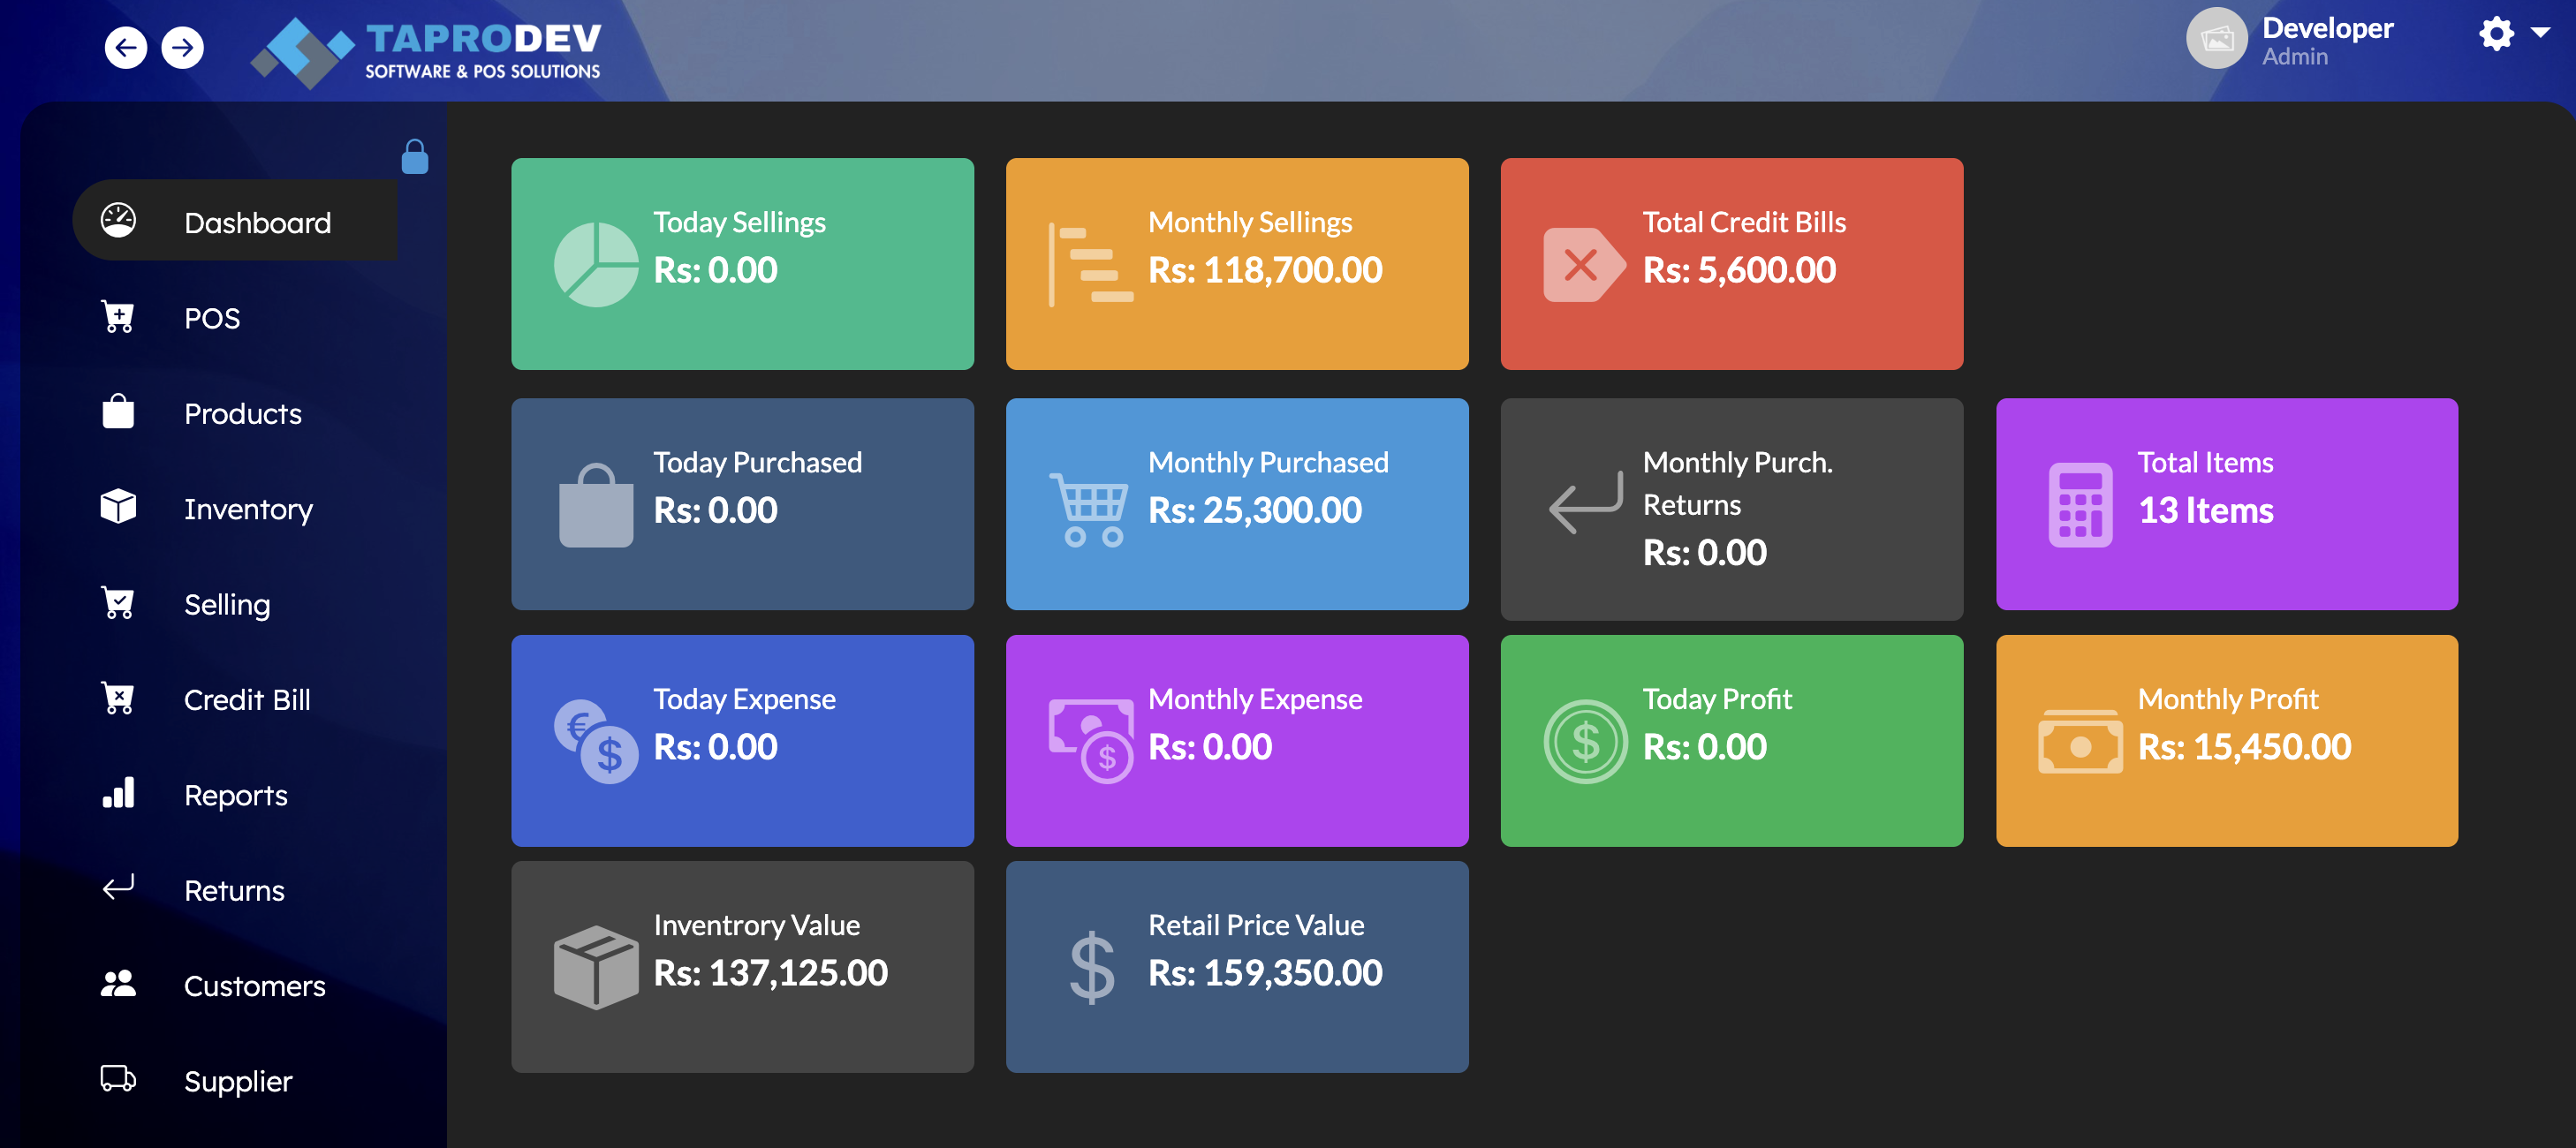Click the Products shopping bag icon
Image resolution: width=2576 pixels, height=1148 pixels.
[118, 412]
